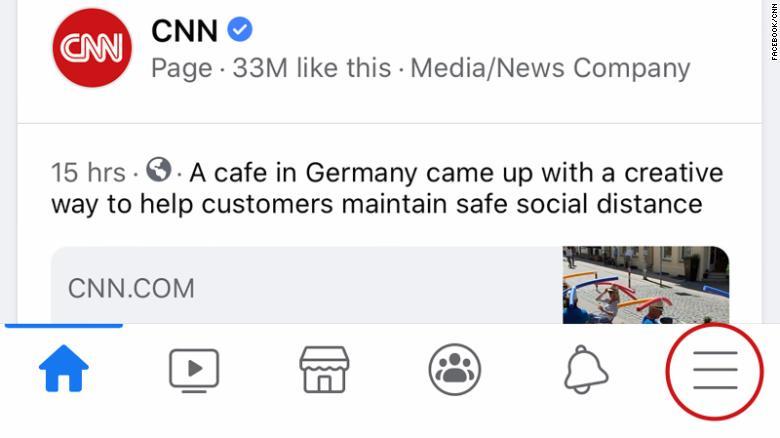Click the globe public-audience icon
Viewport: 780px width, 438px height.
coord(158,170)
